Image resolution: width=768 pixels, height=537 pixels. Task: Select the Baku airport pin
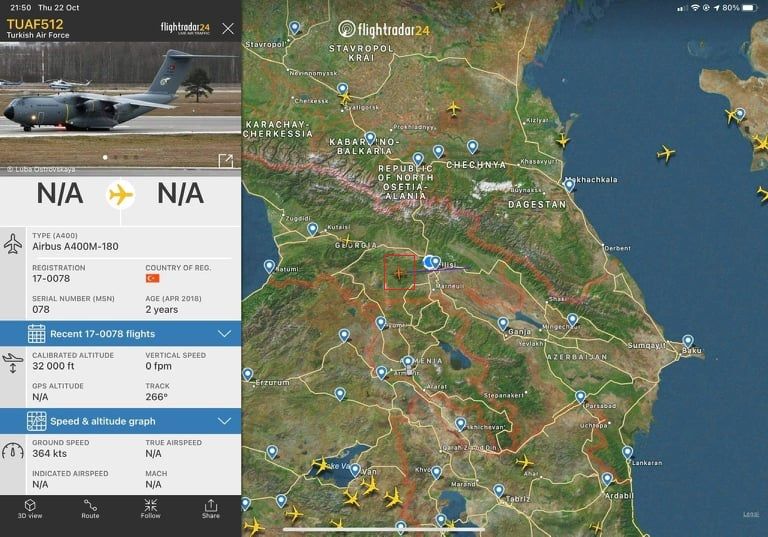tap(688, 341)
